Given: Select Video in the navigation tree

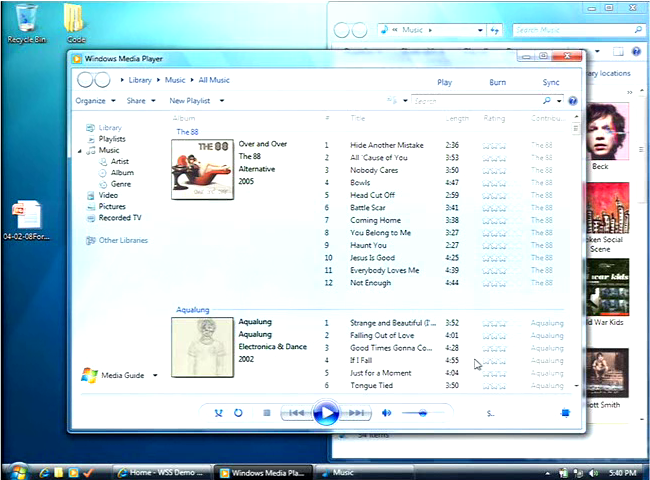Looking at the screenshot, I should (108, 195).
